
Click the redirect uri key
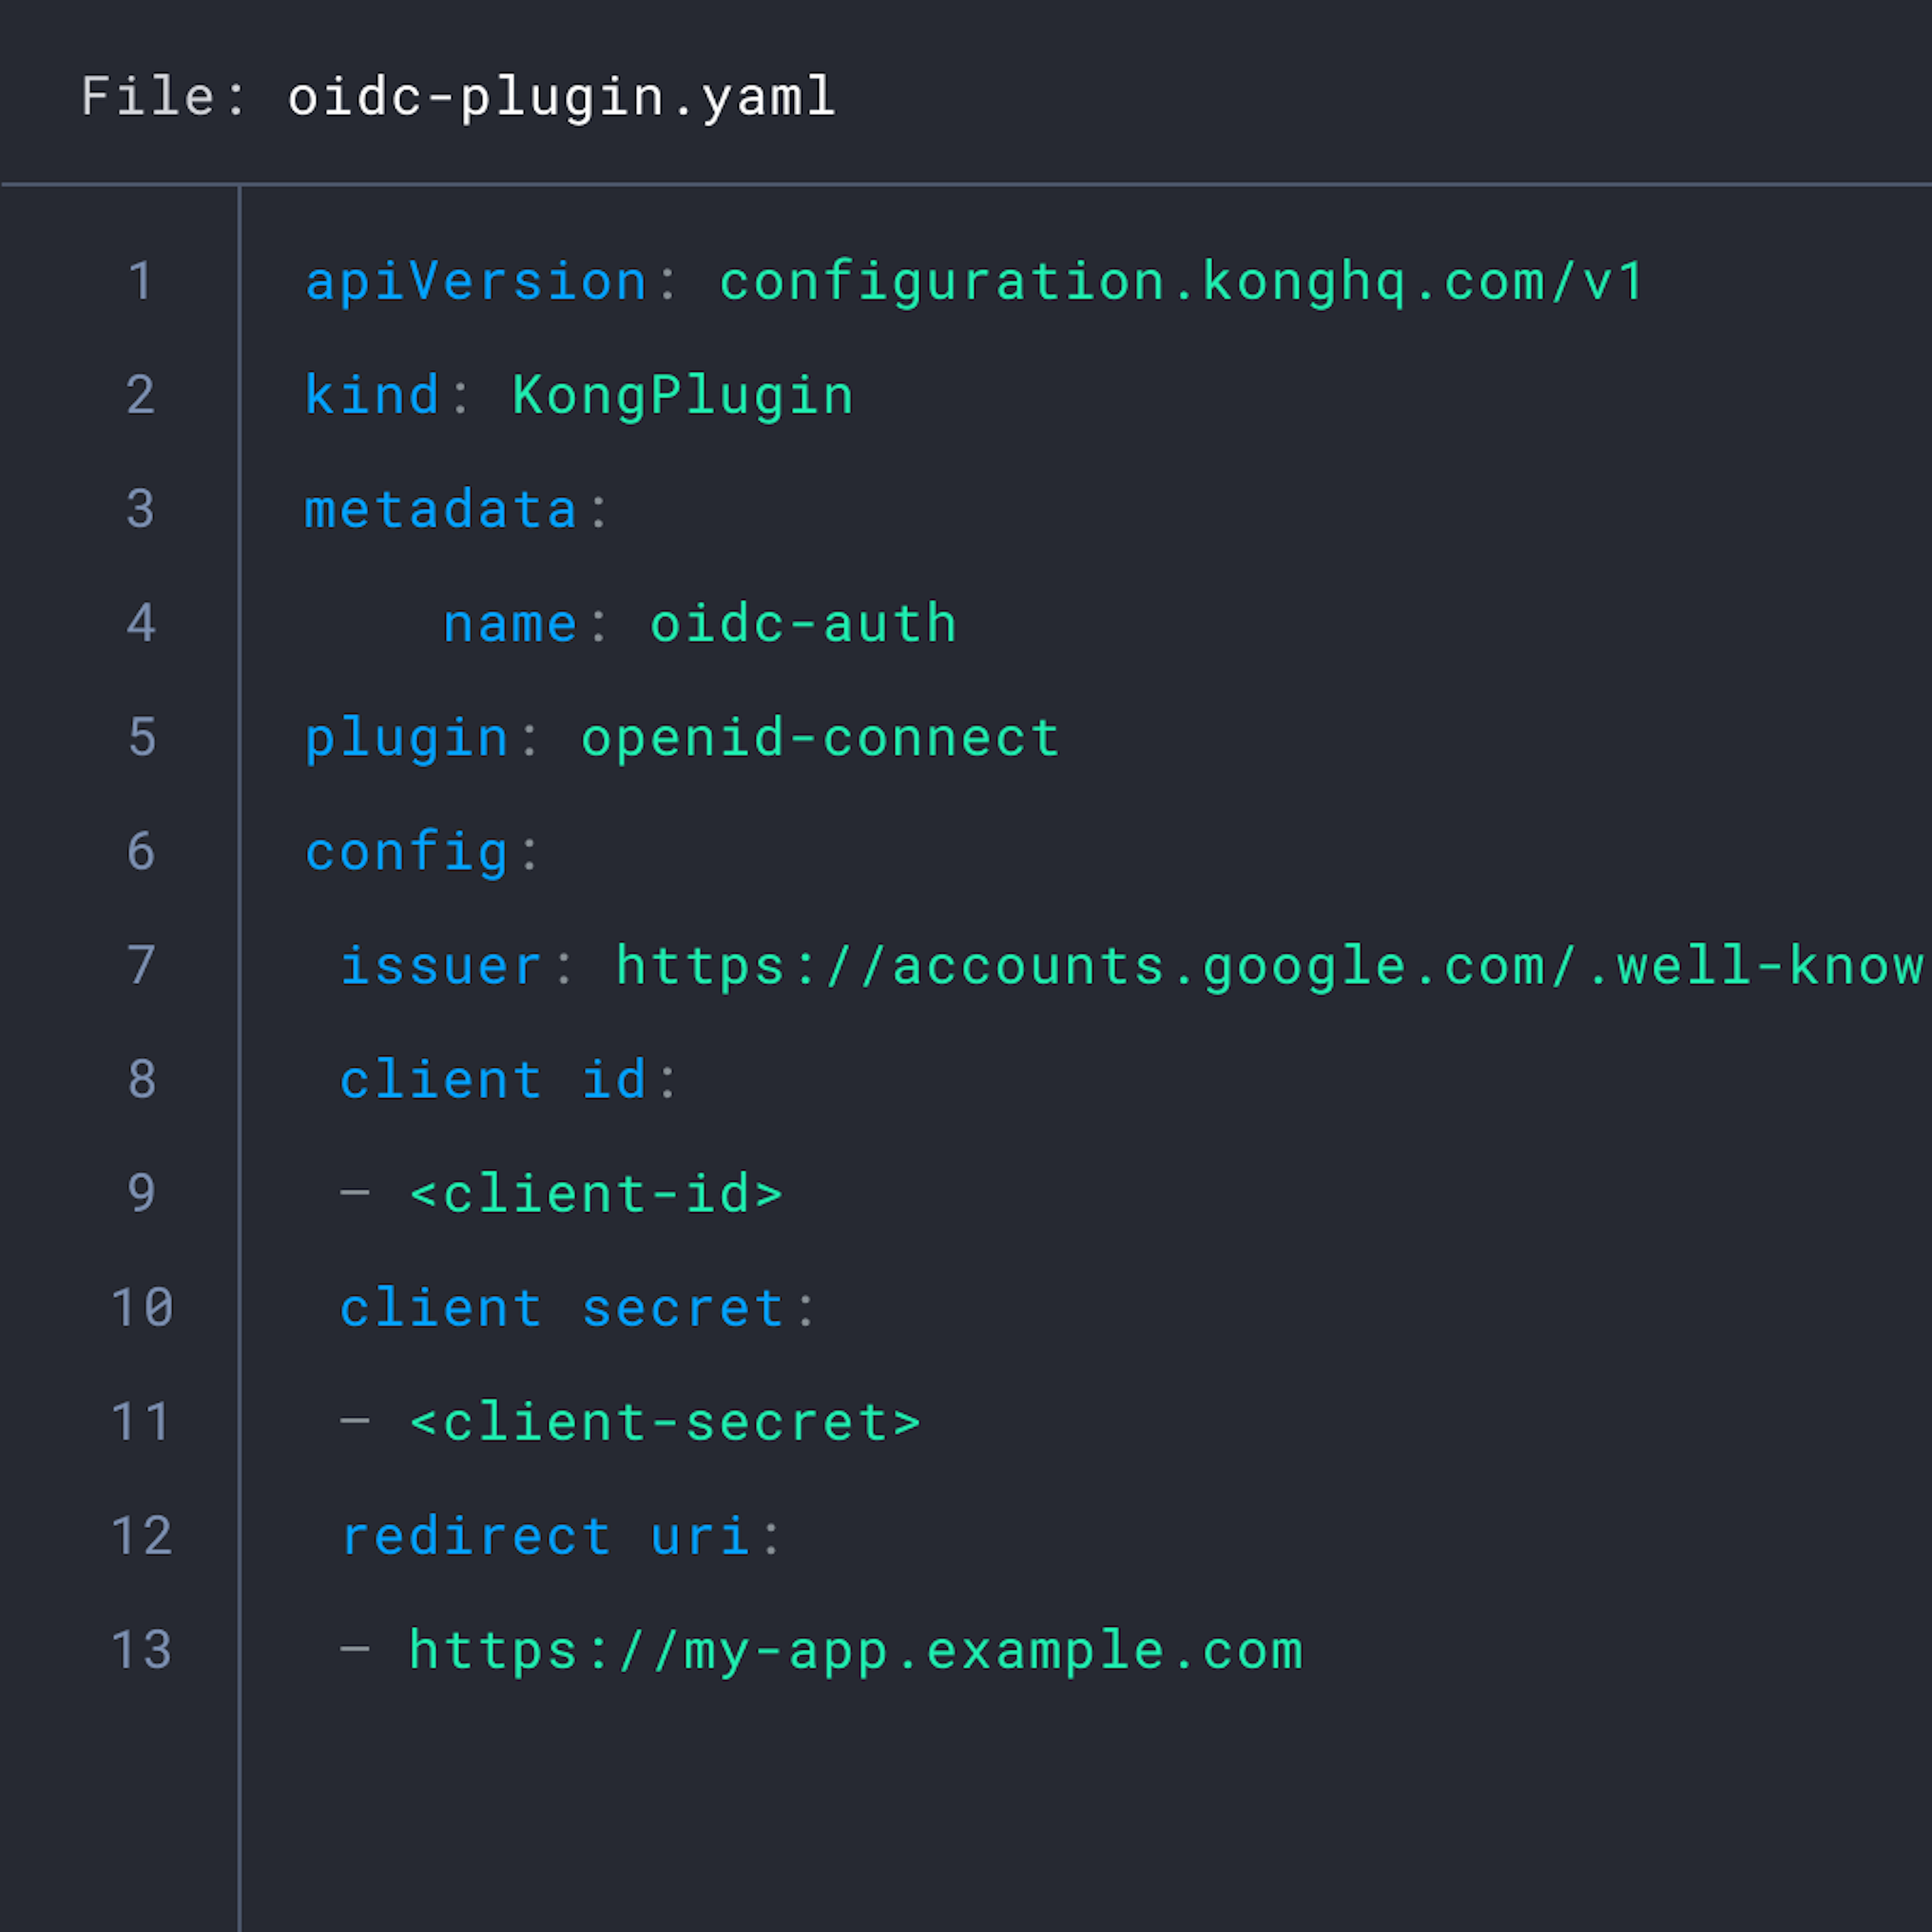[545, 1536]
